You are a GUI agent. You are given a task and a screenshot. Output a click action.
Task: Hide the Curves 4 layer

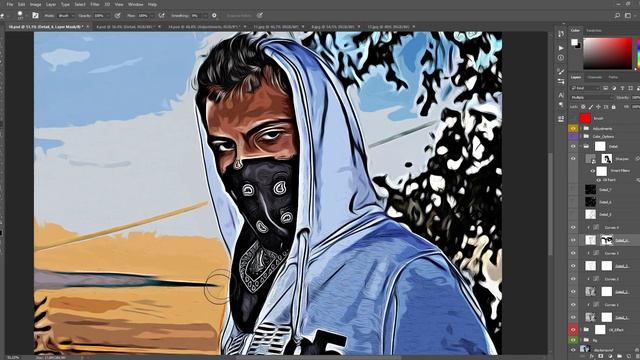coord(573,227)
